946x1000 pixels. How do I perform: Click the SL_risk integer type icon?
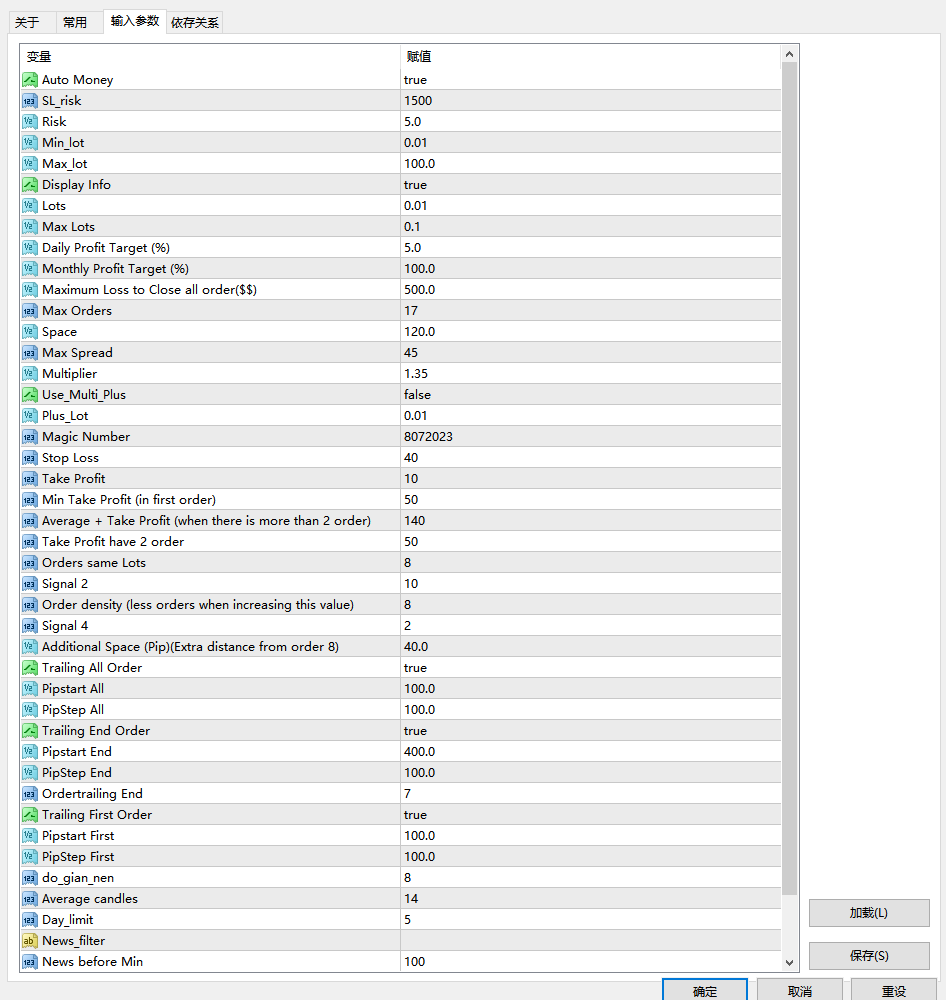click(x=29, y=101)
